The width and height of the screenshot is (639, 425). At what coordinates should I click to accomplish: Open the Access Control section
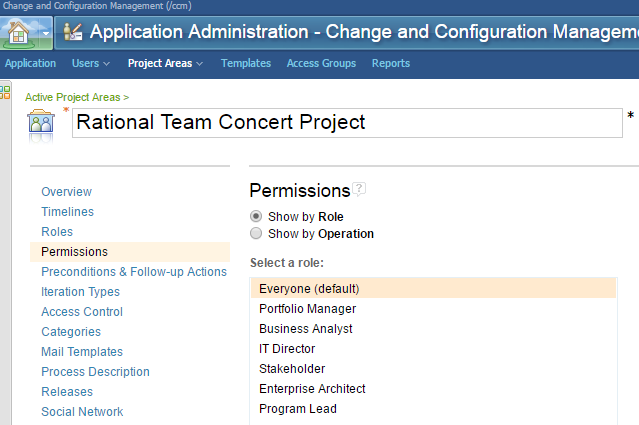pyautogui.click(x=80, y=312)
